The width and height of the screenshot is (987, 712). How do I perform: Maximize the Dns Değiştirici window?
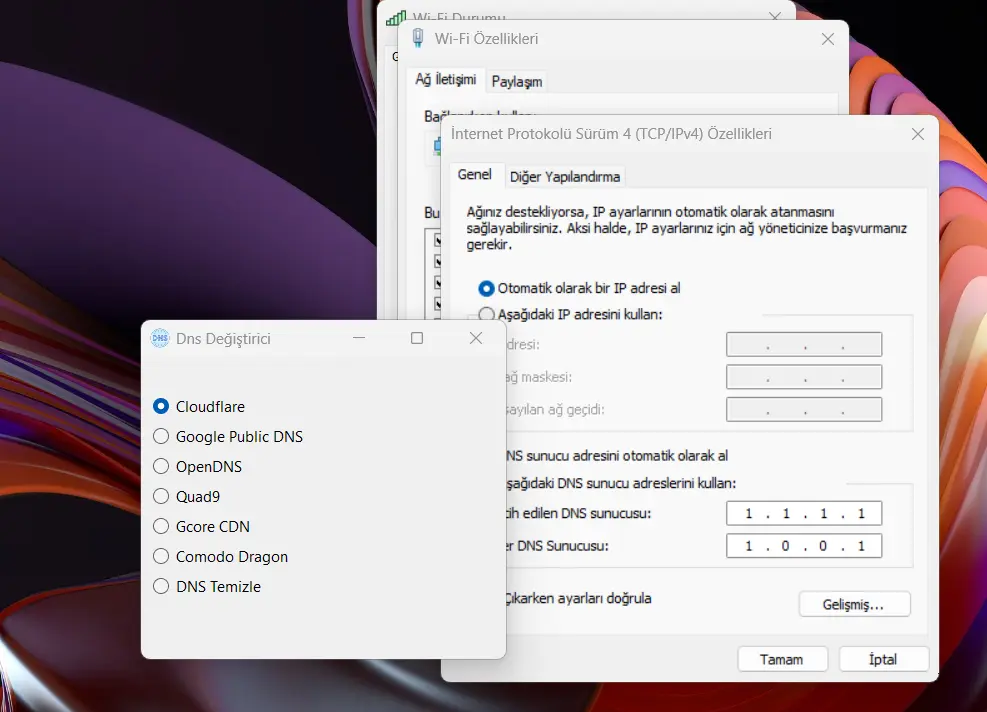click(417, 338)
